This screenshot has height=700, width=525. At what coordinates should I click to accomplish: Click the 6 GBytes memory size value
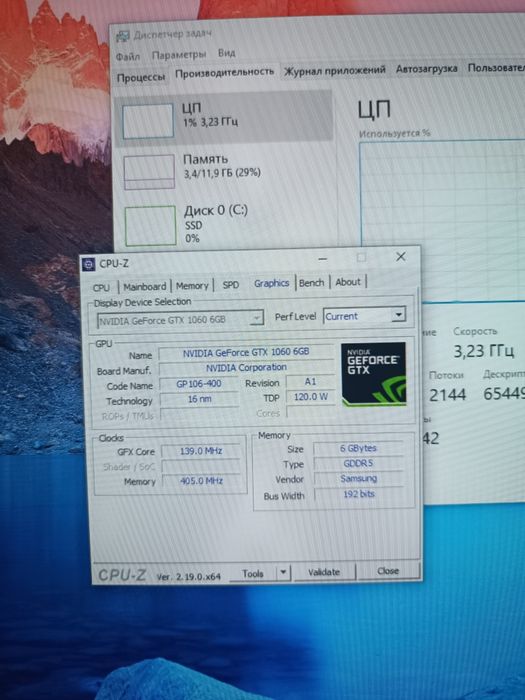click(x=358, y=448)
